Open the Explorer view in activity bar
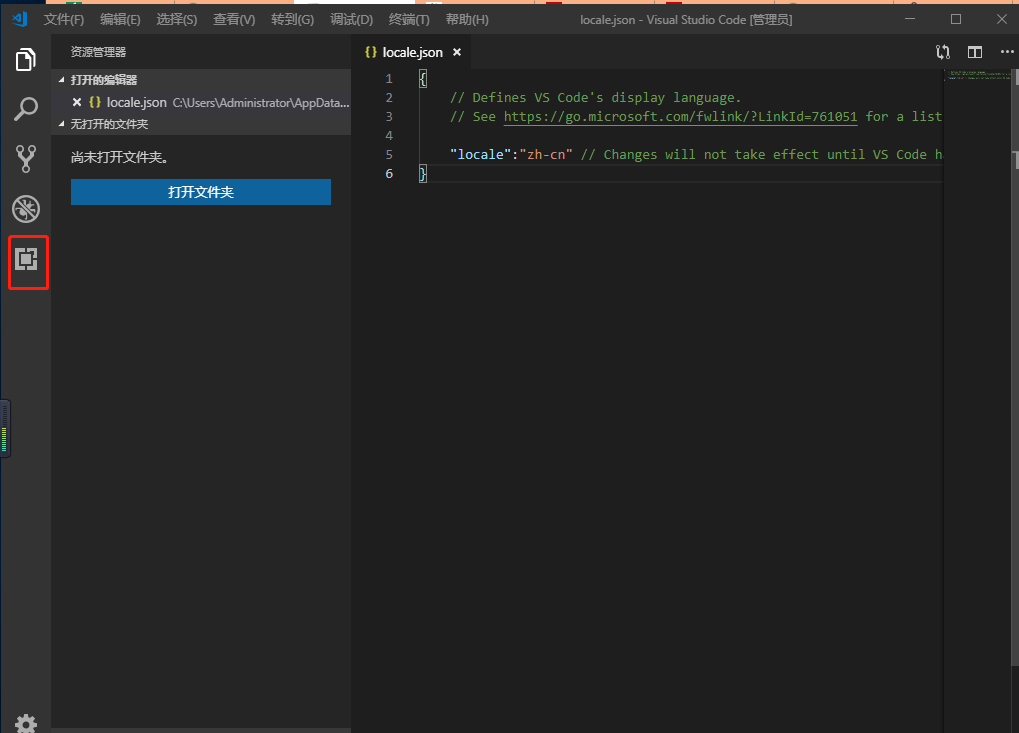The image size is (1019, 733). pos(25,60)
